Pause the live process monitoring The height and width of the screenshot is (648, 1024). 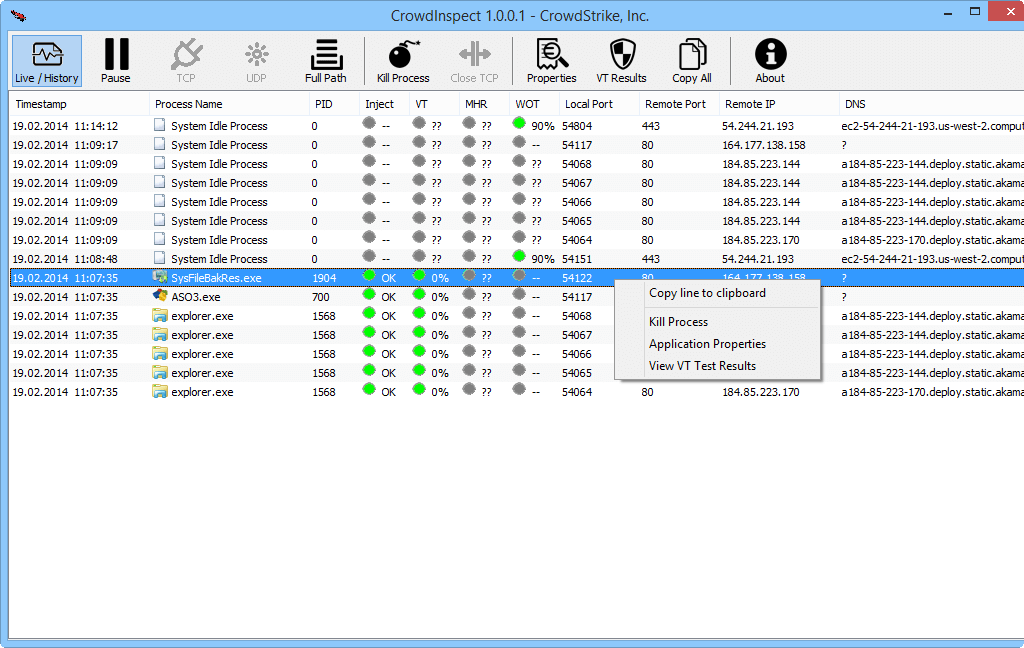[116, 61]
